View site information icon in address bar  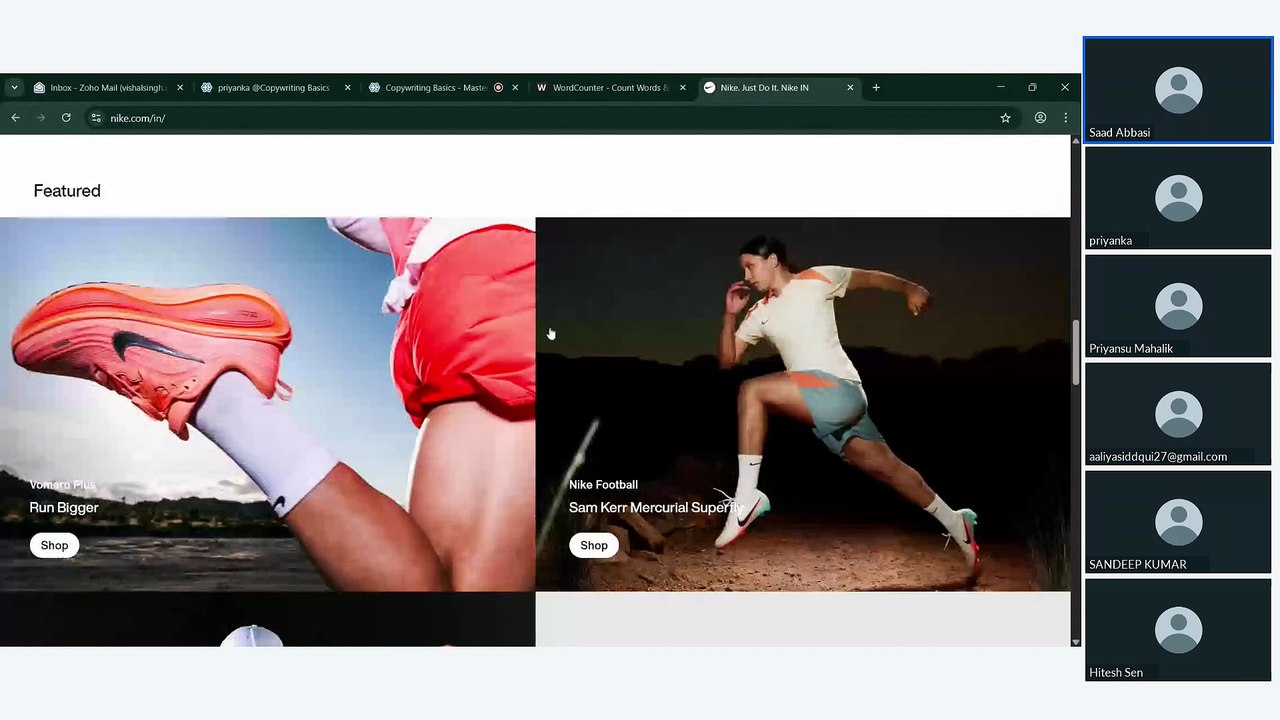pyautogui.click(x=96, y=118)
